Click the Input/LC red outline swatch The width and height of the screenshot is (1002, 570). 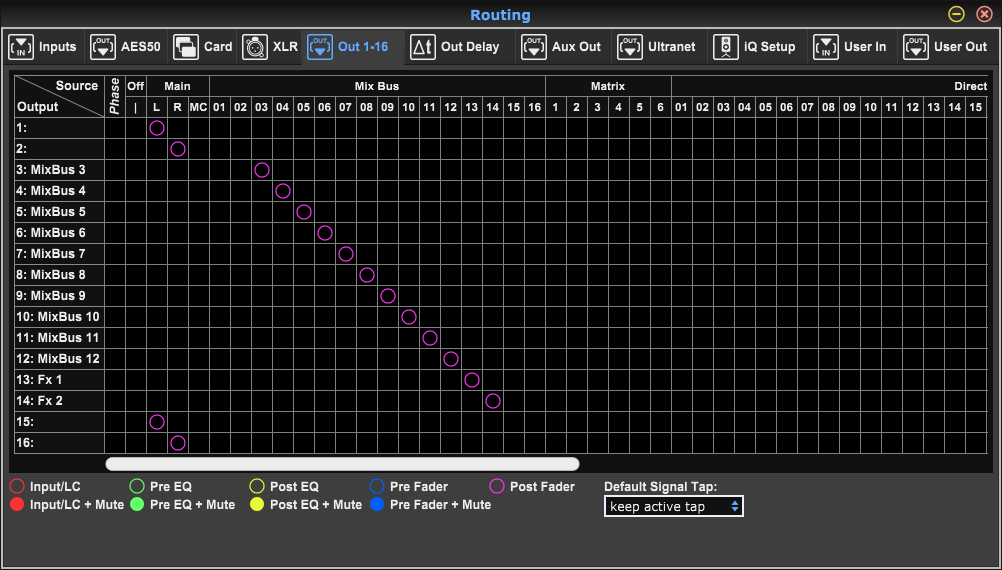pos(17,486)
